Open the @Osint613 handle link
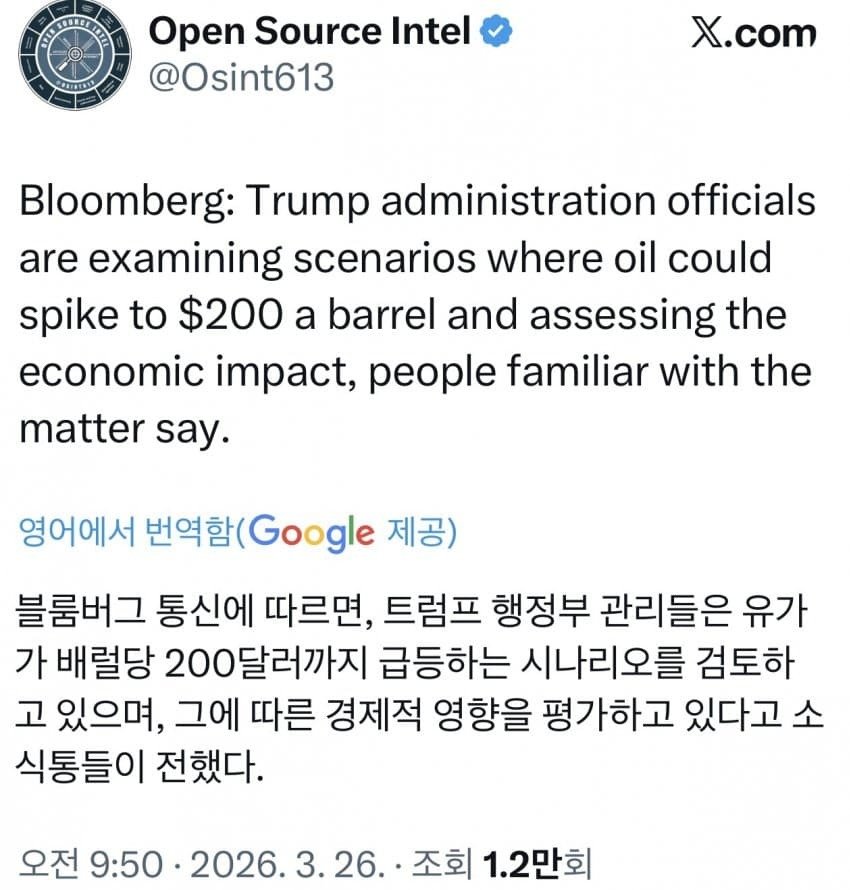 click(241, 77)
